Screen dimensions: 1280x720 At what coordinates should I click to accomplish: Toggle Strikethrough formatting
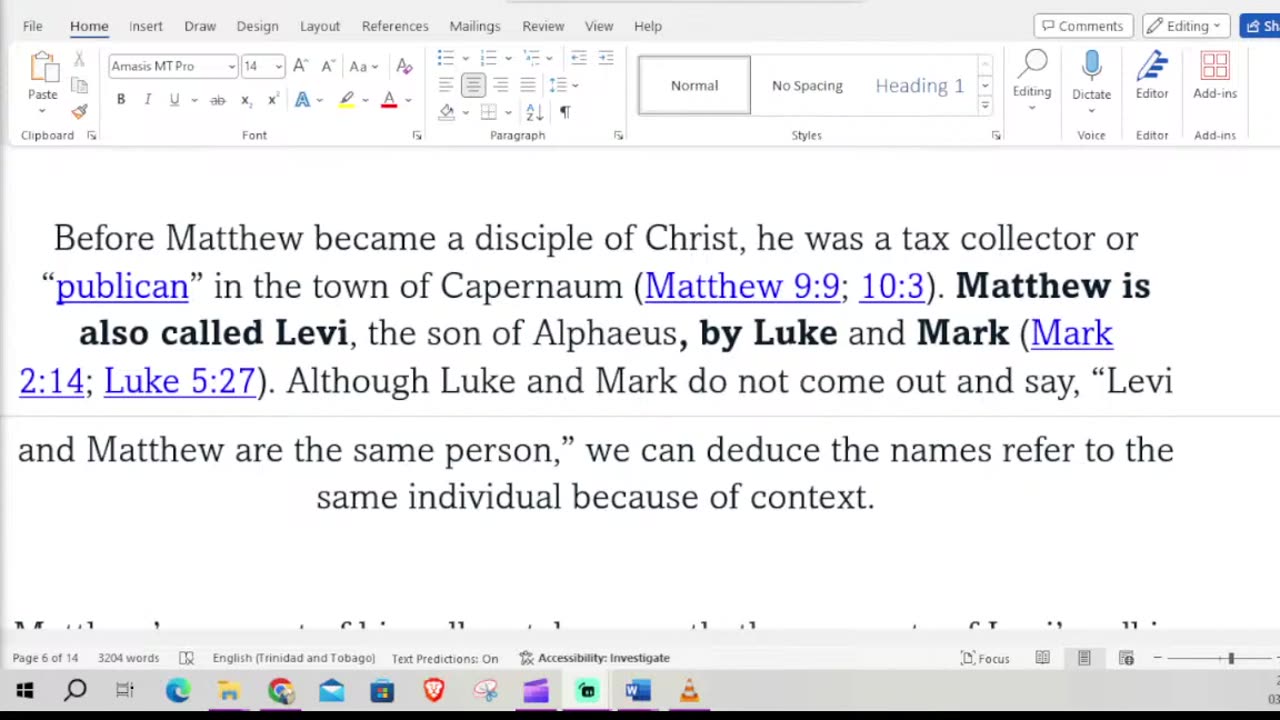pos(217,100)
